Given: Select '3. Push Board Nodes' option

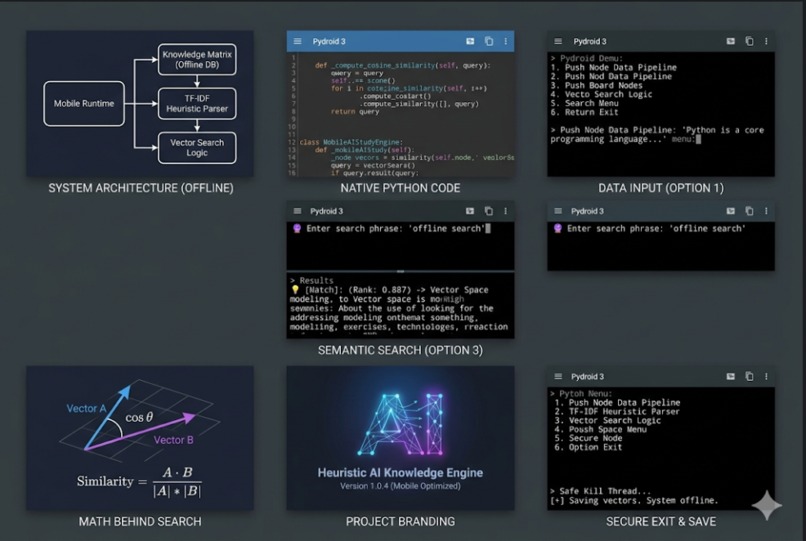Looking at the screenshot, I should coord(596,85).
